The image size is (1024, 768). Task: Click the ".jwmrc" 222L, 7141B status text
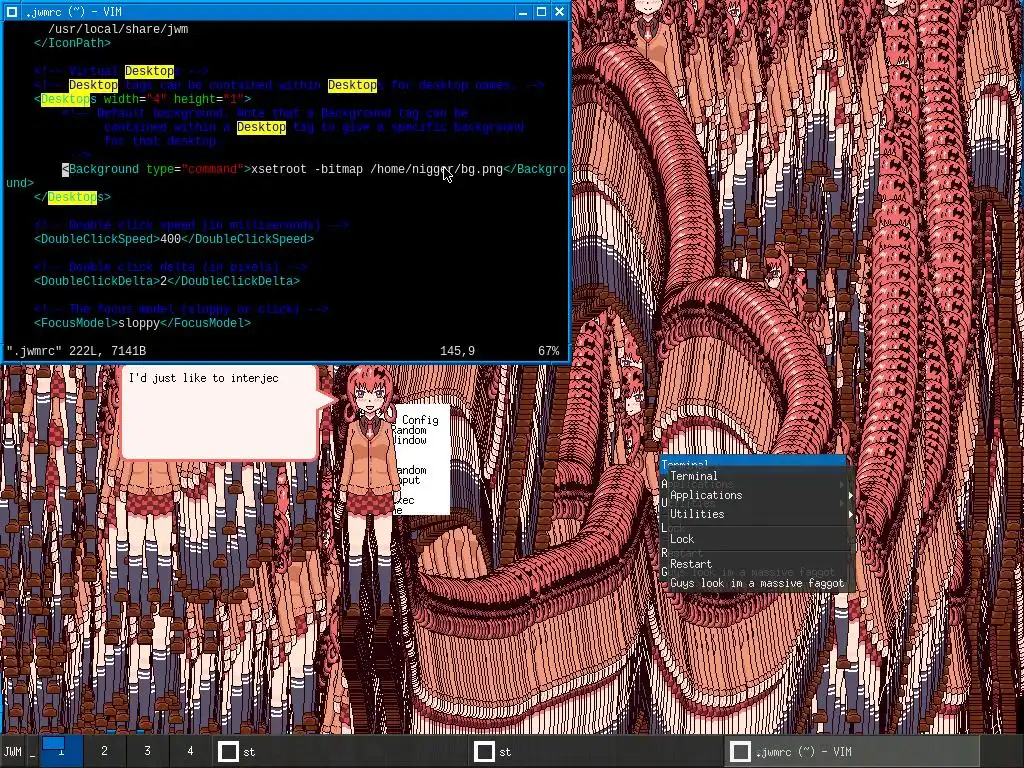tap(76, 351)
